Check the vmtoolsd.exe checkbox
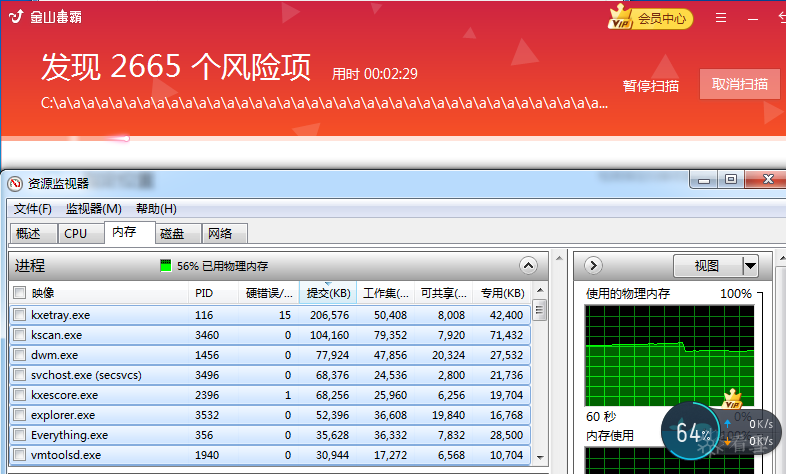This screenshot has width=786, height=474. pyautogui.click(x=20, y=455)
